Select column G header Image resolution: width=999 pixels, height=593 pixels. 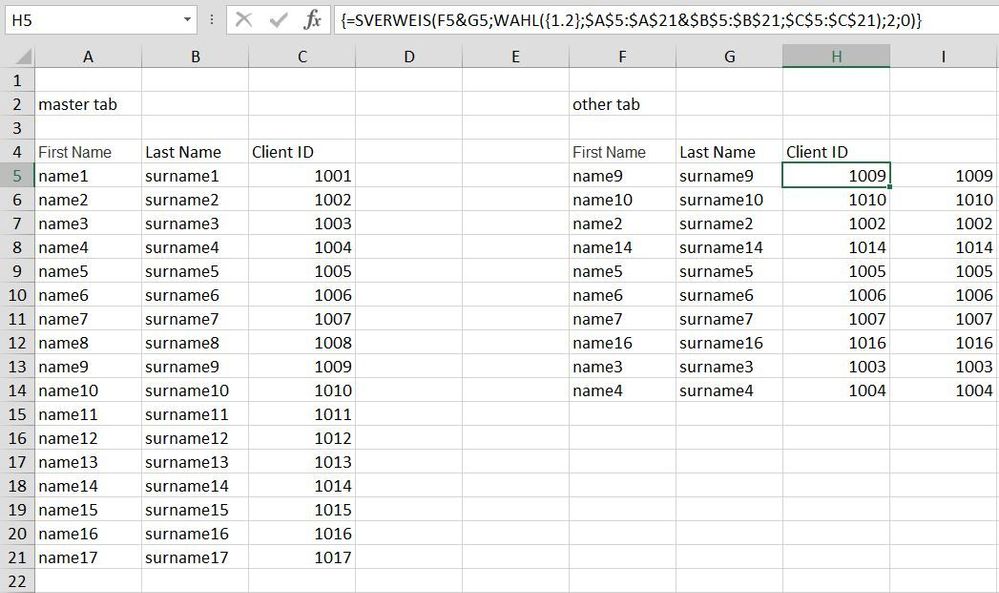[729, 57]
